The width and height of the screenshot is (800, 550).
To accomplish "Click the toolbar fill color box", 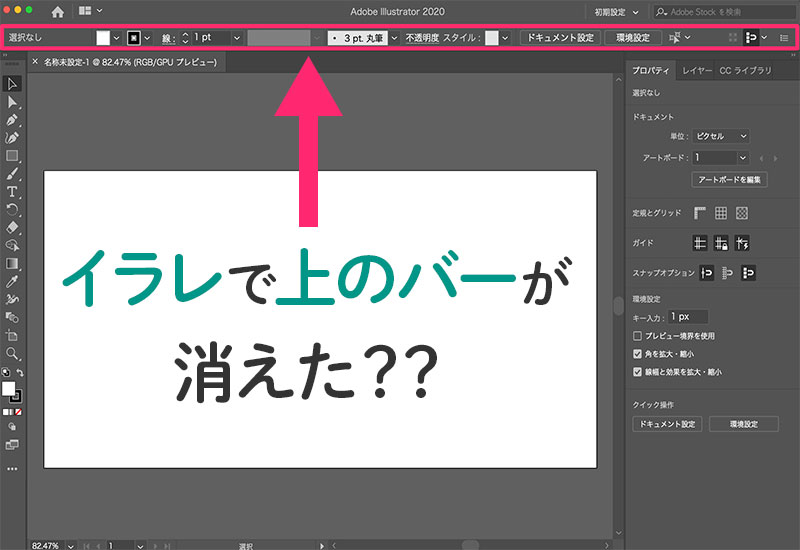I will pyautogui.click(x=8, y=389).
